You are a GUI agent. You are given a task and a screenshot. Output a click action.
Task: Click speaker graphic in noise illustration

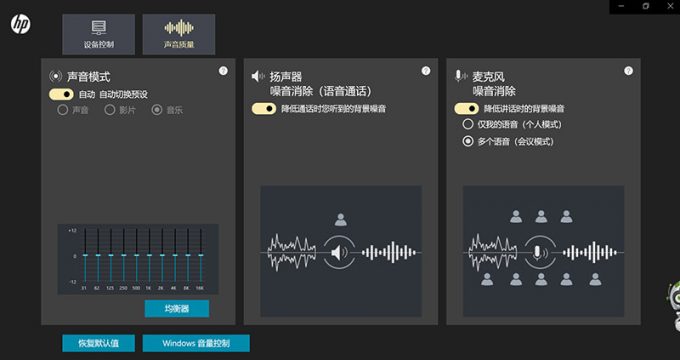339,252
